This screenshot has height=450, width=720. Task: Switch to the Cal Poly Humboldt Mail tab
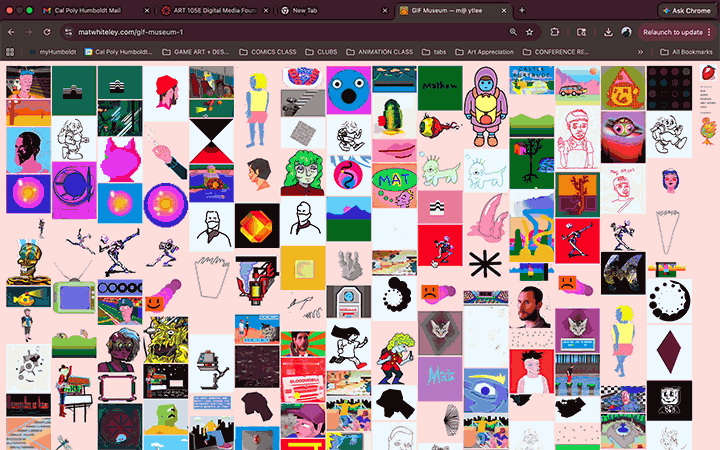pyautogui.click(x=96, y=11)
